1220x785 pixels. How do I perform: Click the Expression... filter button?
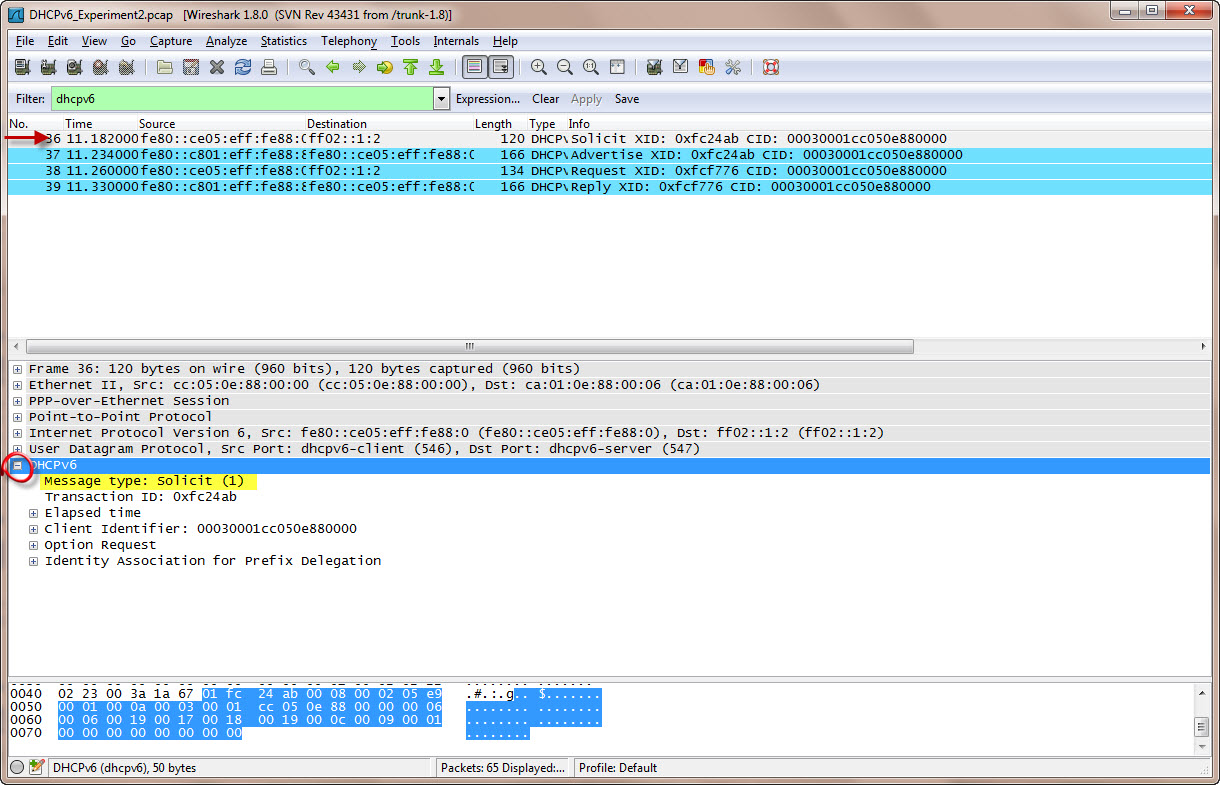(x=487, y=99)
